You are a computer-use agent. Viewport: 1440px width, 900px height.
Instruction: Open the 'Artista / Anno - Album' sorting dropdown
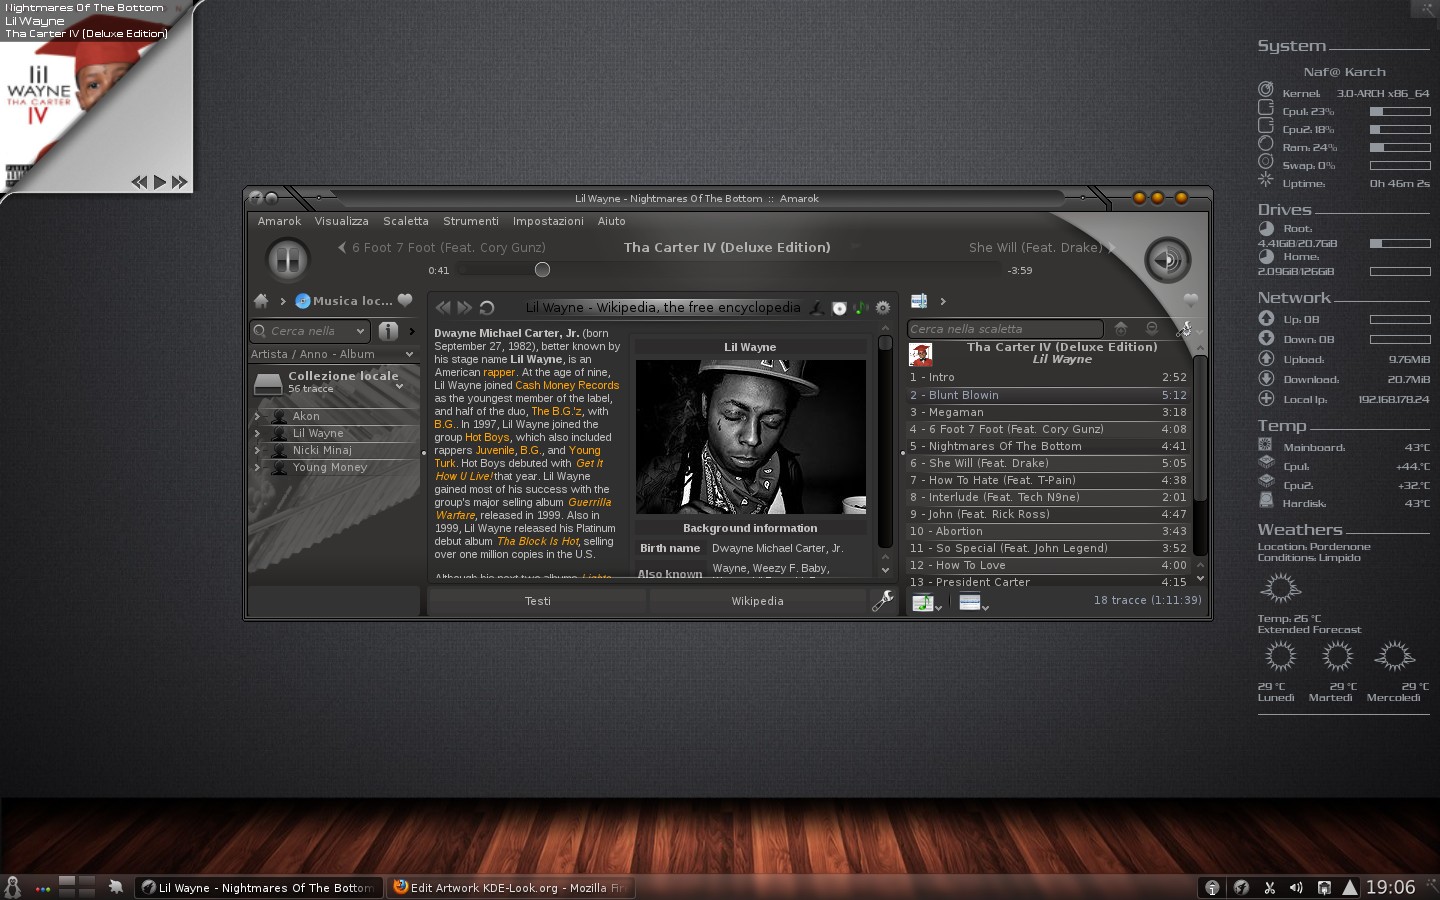[332, 354]
